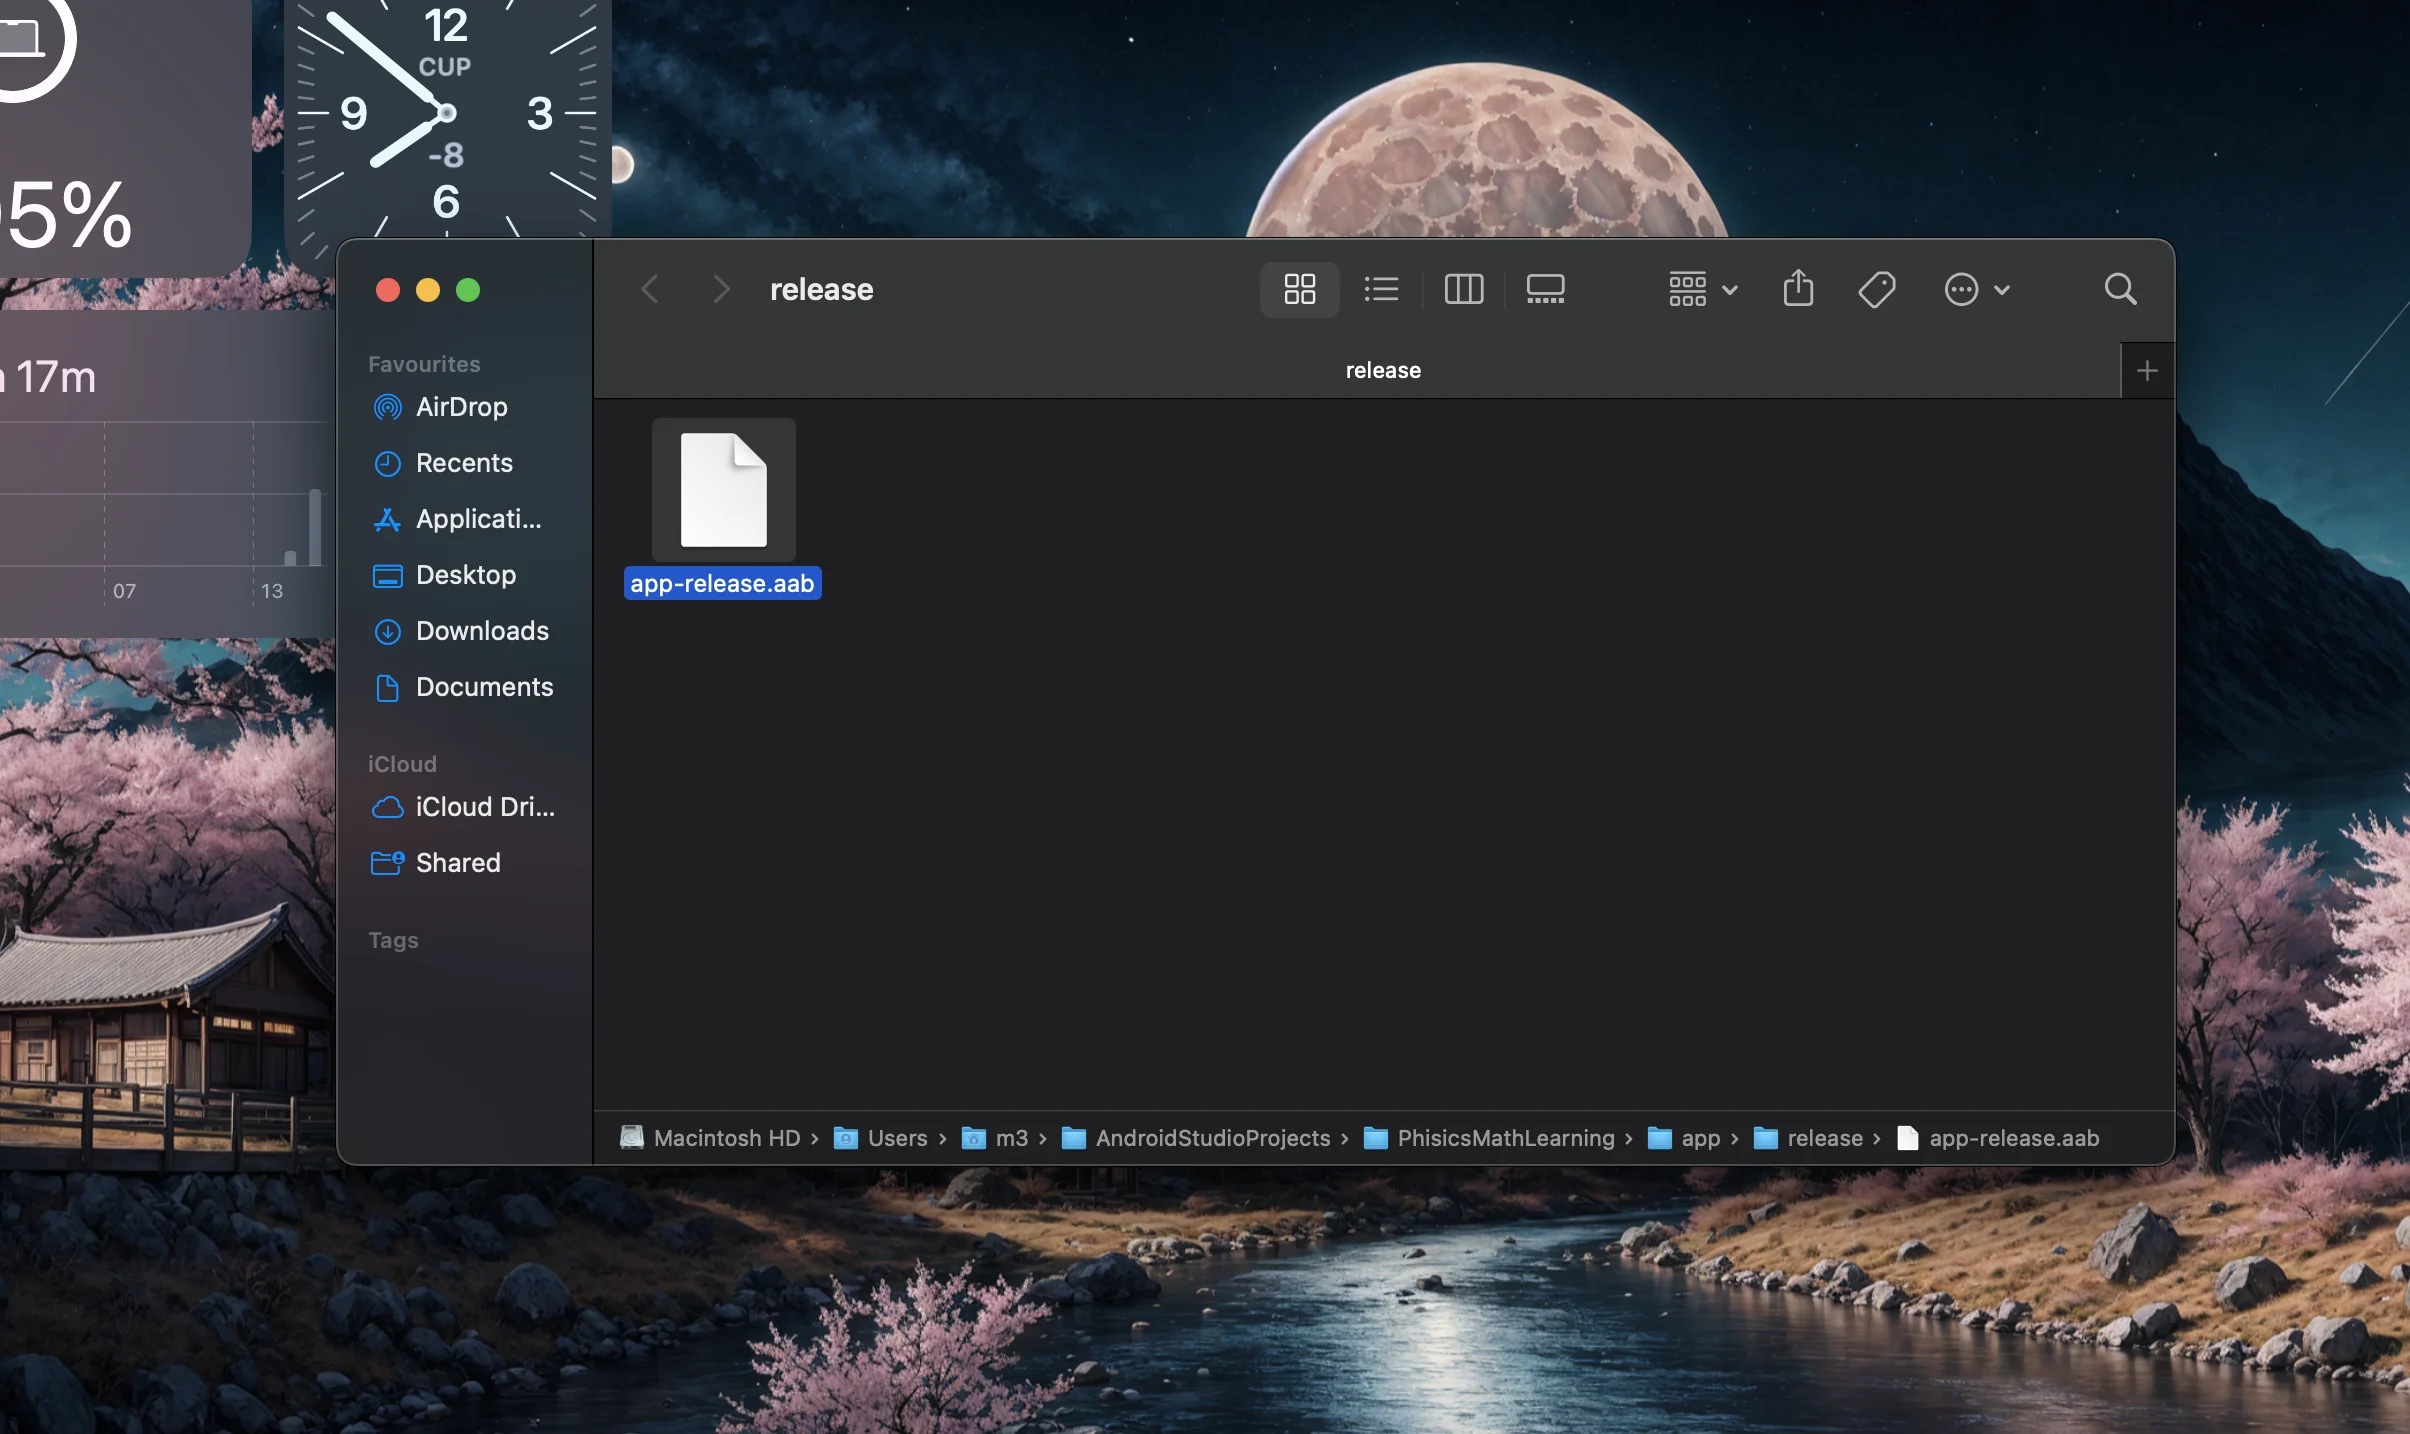Click the clock widget on the desktop
The height and width of the screenshot is (1434, 2410).
point(447,120)
